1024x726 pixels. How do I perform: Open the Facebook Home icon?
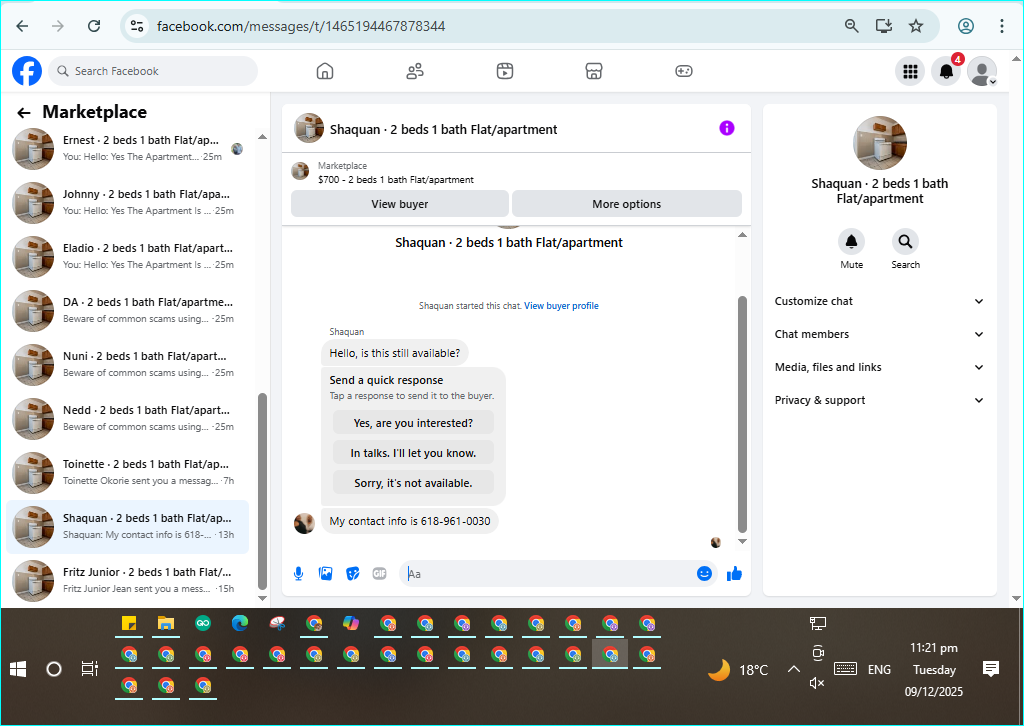[325, 71]
